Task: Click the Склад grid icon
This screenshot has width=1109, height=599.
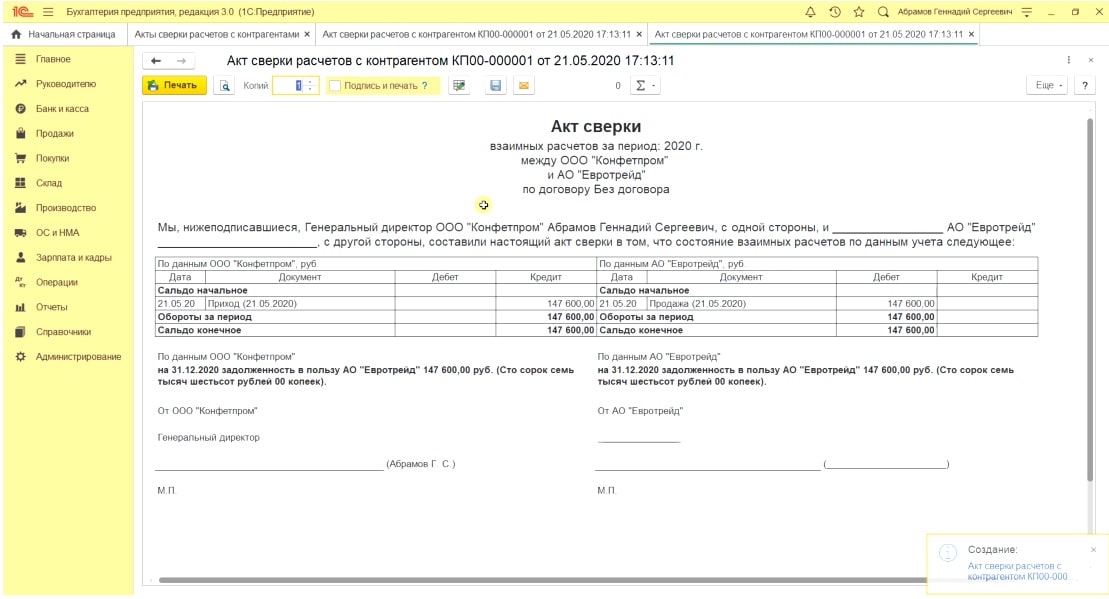Action: 21,183
